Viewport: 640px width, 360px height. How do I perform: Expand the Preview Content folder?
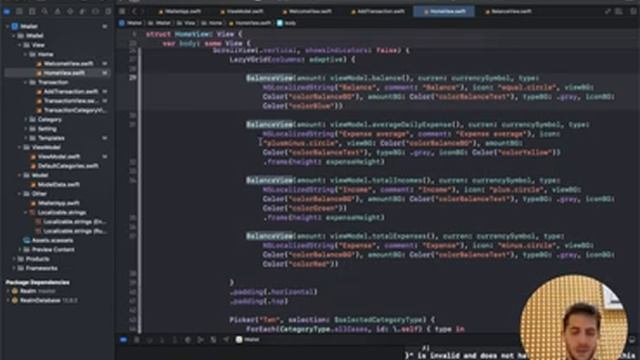point(20,250)
